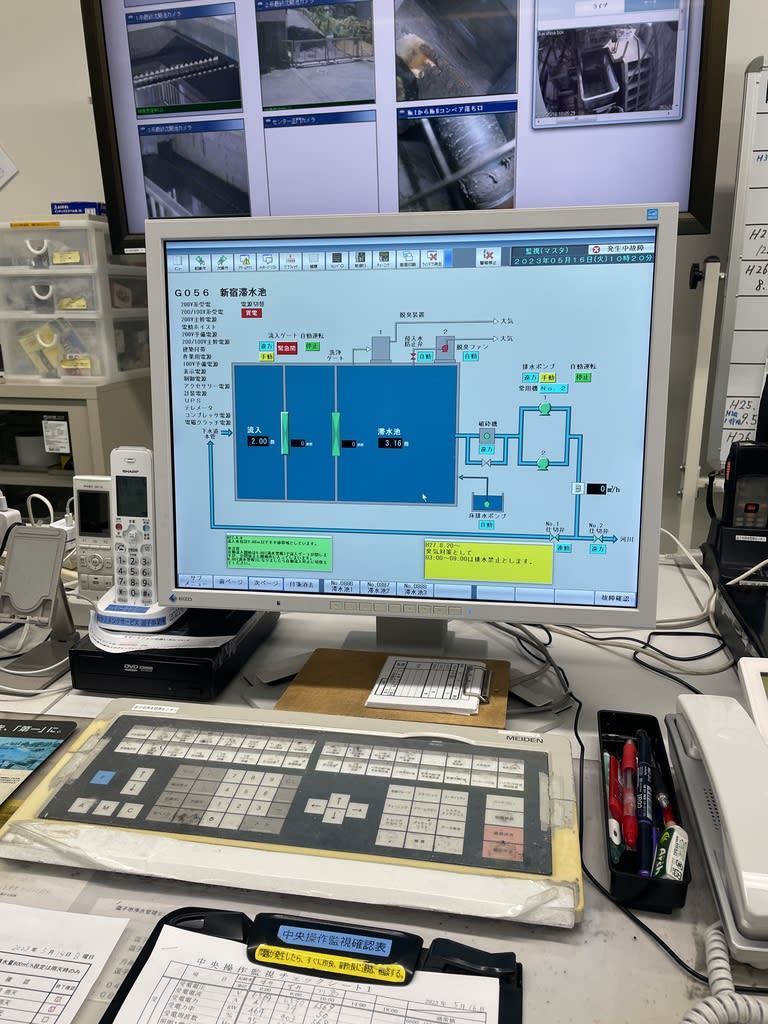Click the drainage pump 遠方 mode label

pos(530,377)
